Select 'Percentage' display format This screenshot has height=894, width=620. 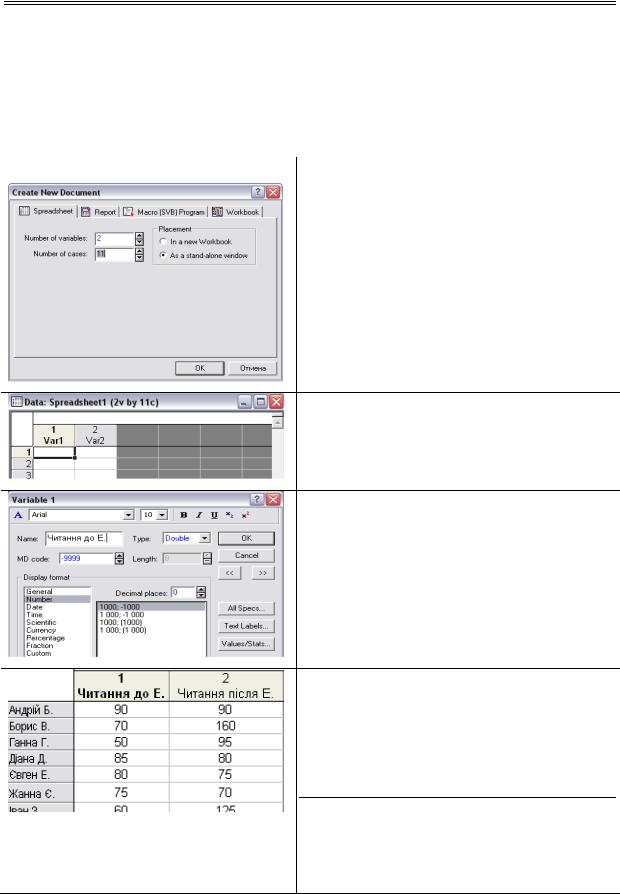[x=57, y=638]
